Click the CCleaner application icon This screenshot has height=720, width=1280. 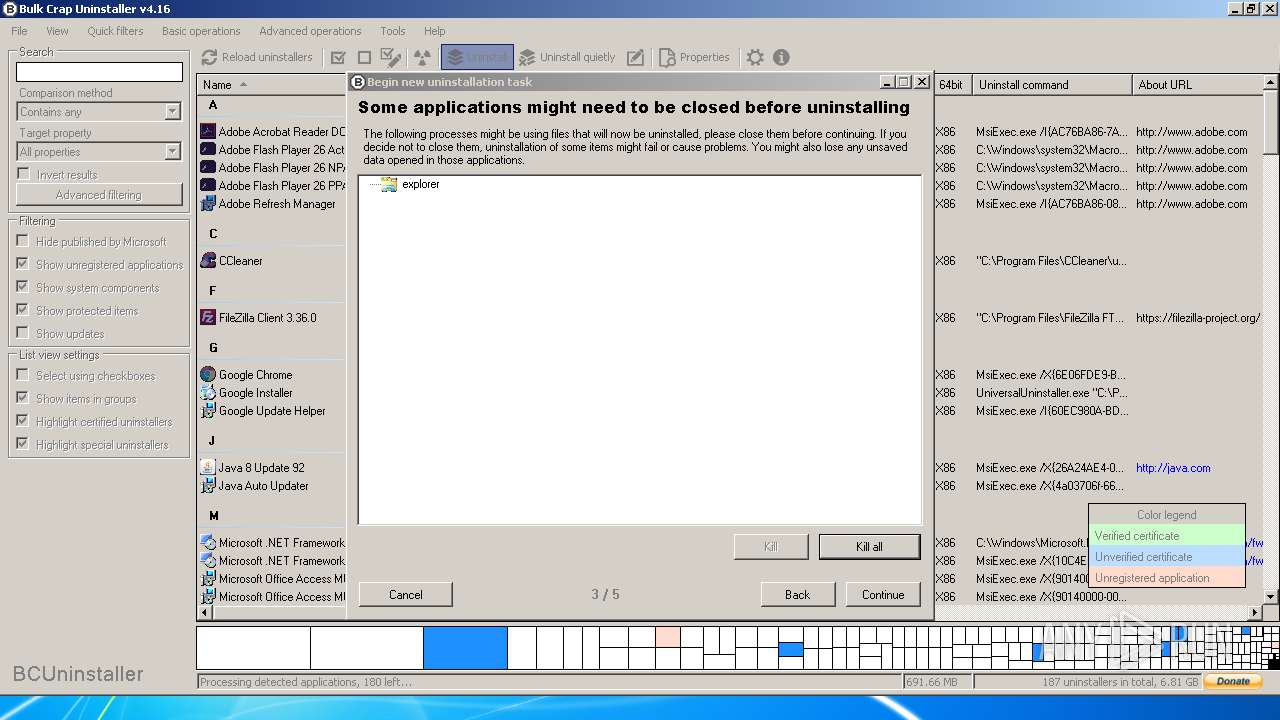[208, 260]
